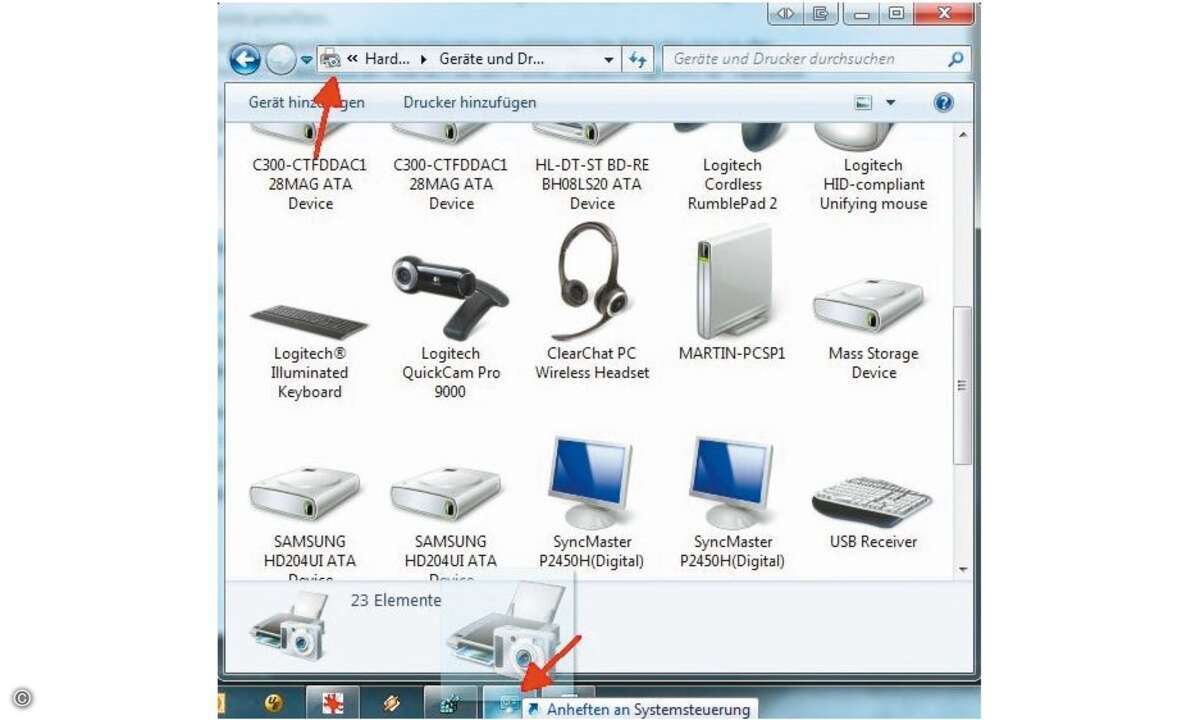1200x720 pixels.
Task: Open the view options dropdown arrow
Action: click(x=891, y=103)
